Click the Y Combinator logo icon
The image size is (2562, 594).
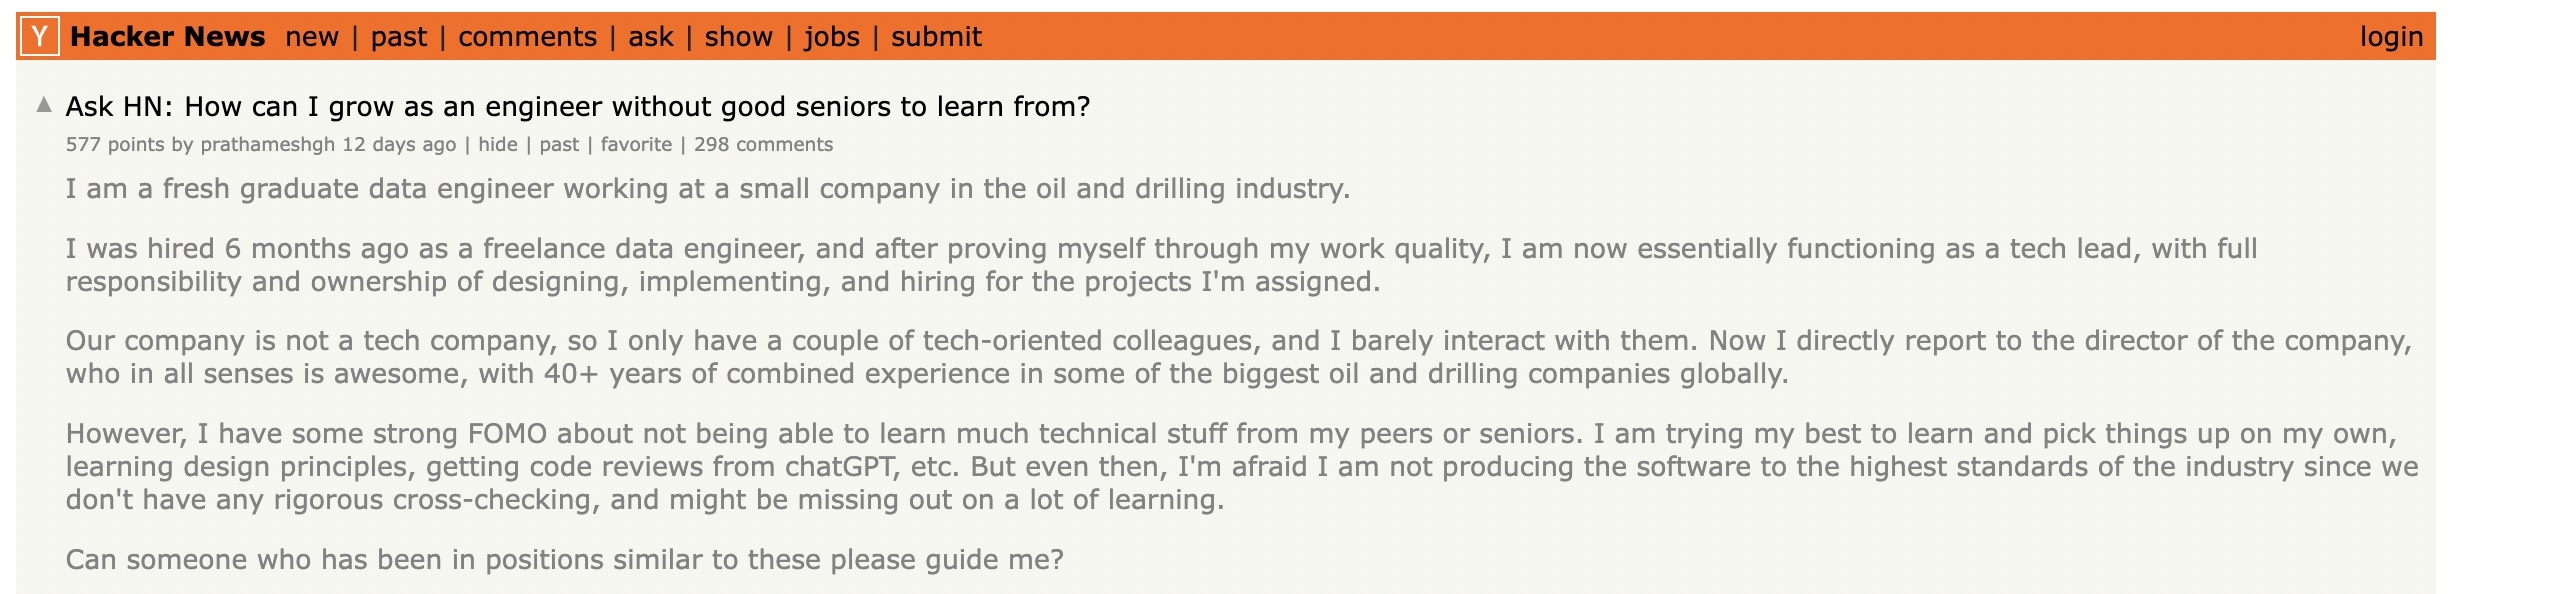click(39, 37)
